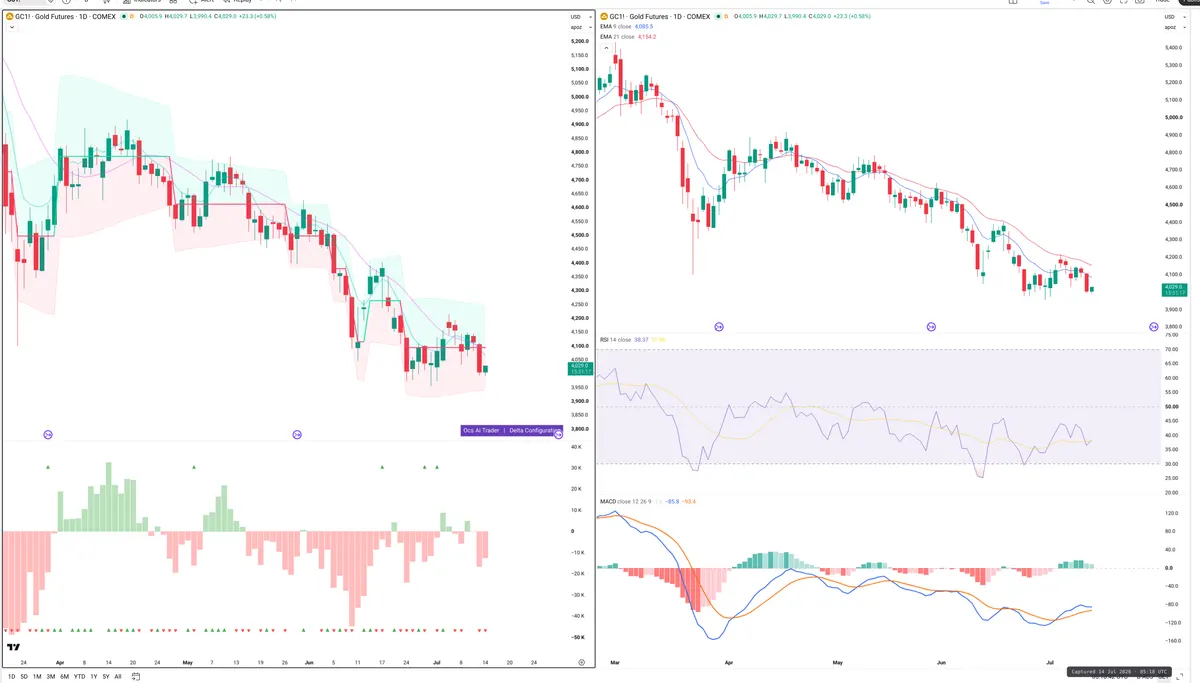
Task: Click the TradingView logo in left chart
Action: [13, 648]
